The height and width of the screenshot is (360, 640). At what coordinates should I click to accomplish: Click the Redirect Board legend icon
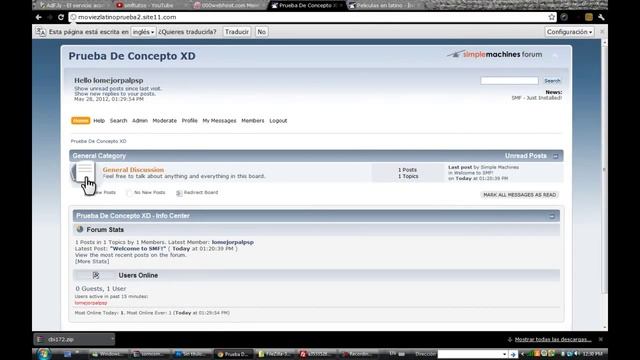[179, 193]
